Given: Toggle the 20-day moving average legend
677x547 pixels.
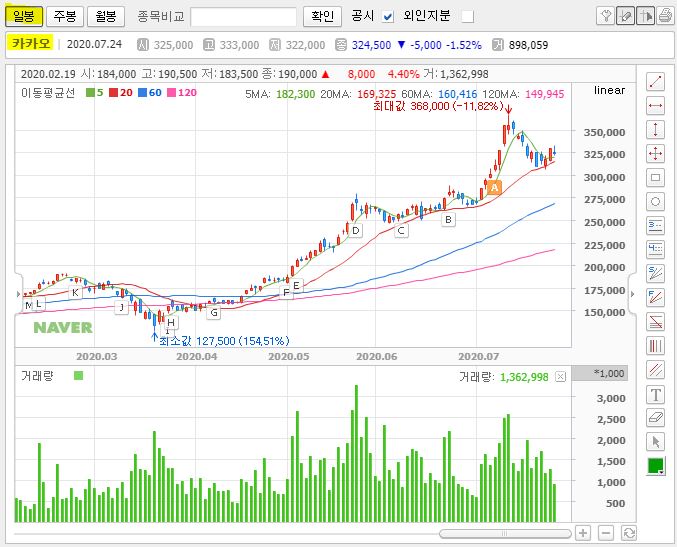Looking at the screenshot, I should coord(120,92).
